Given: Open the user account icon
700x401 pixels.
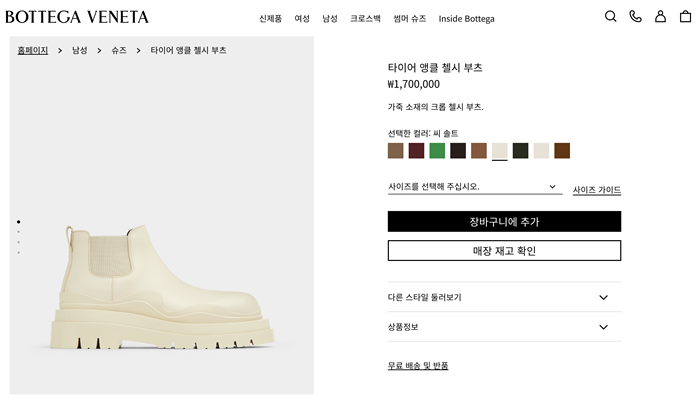Looking at the screenshot, I should click(660, 17).
